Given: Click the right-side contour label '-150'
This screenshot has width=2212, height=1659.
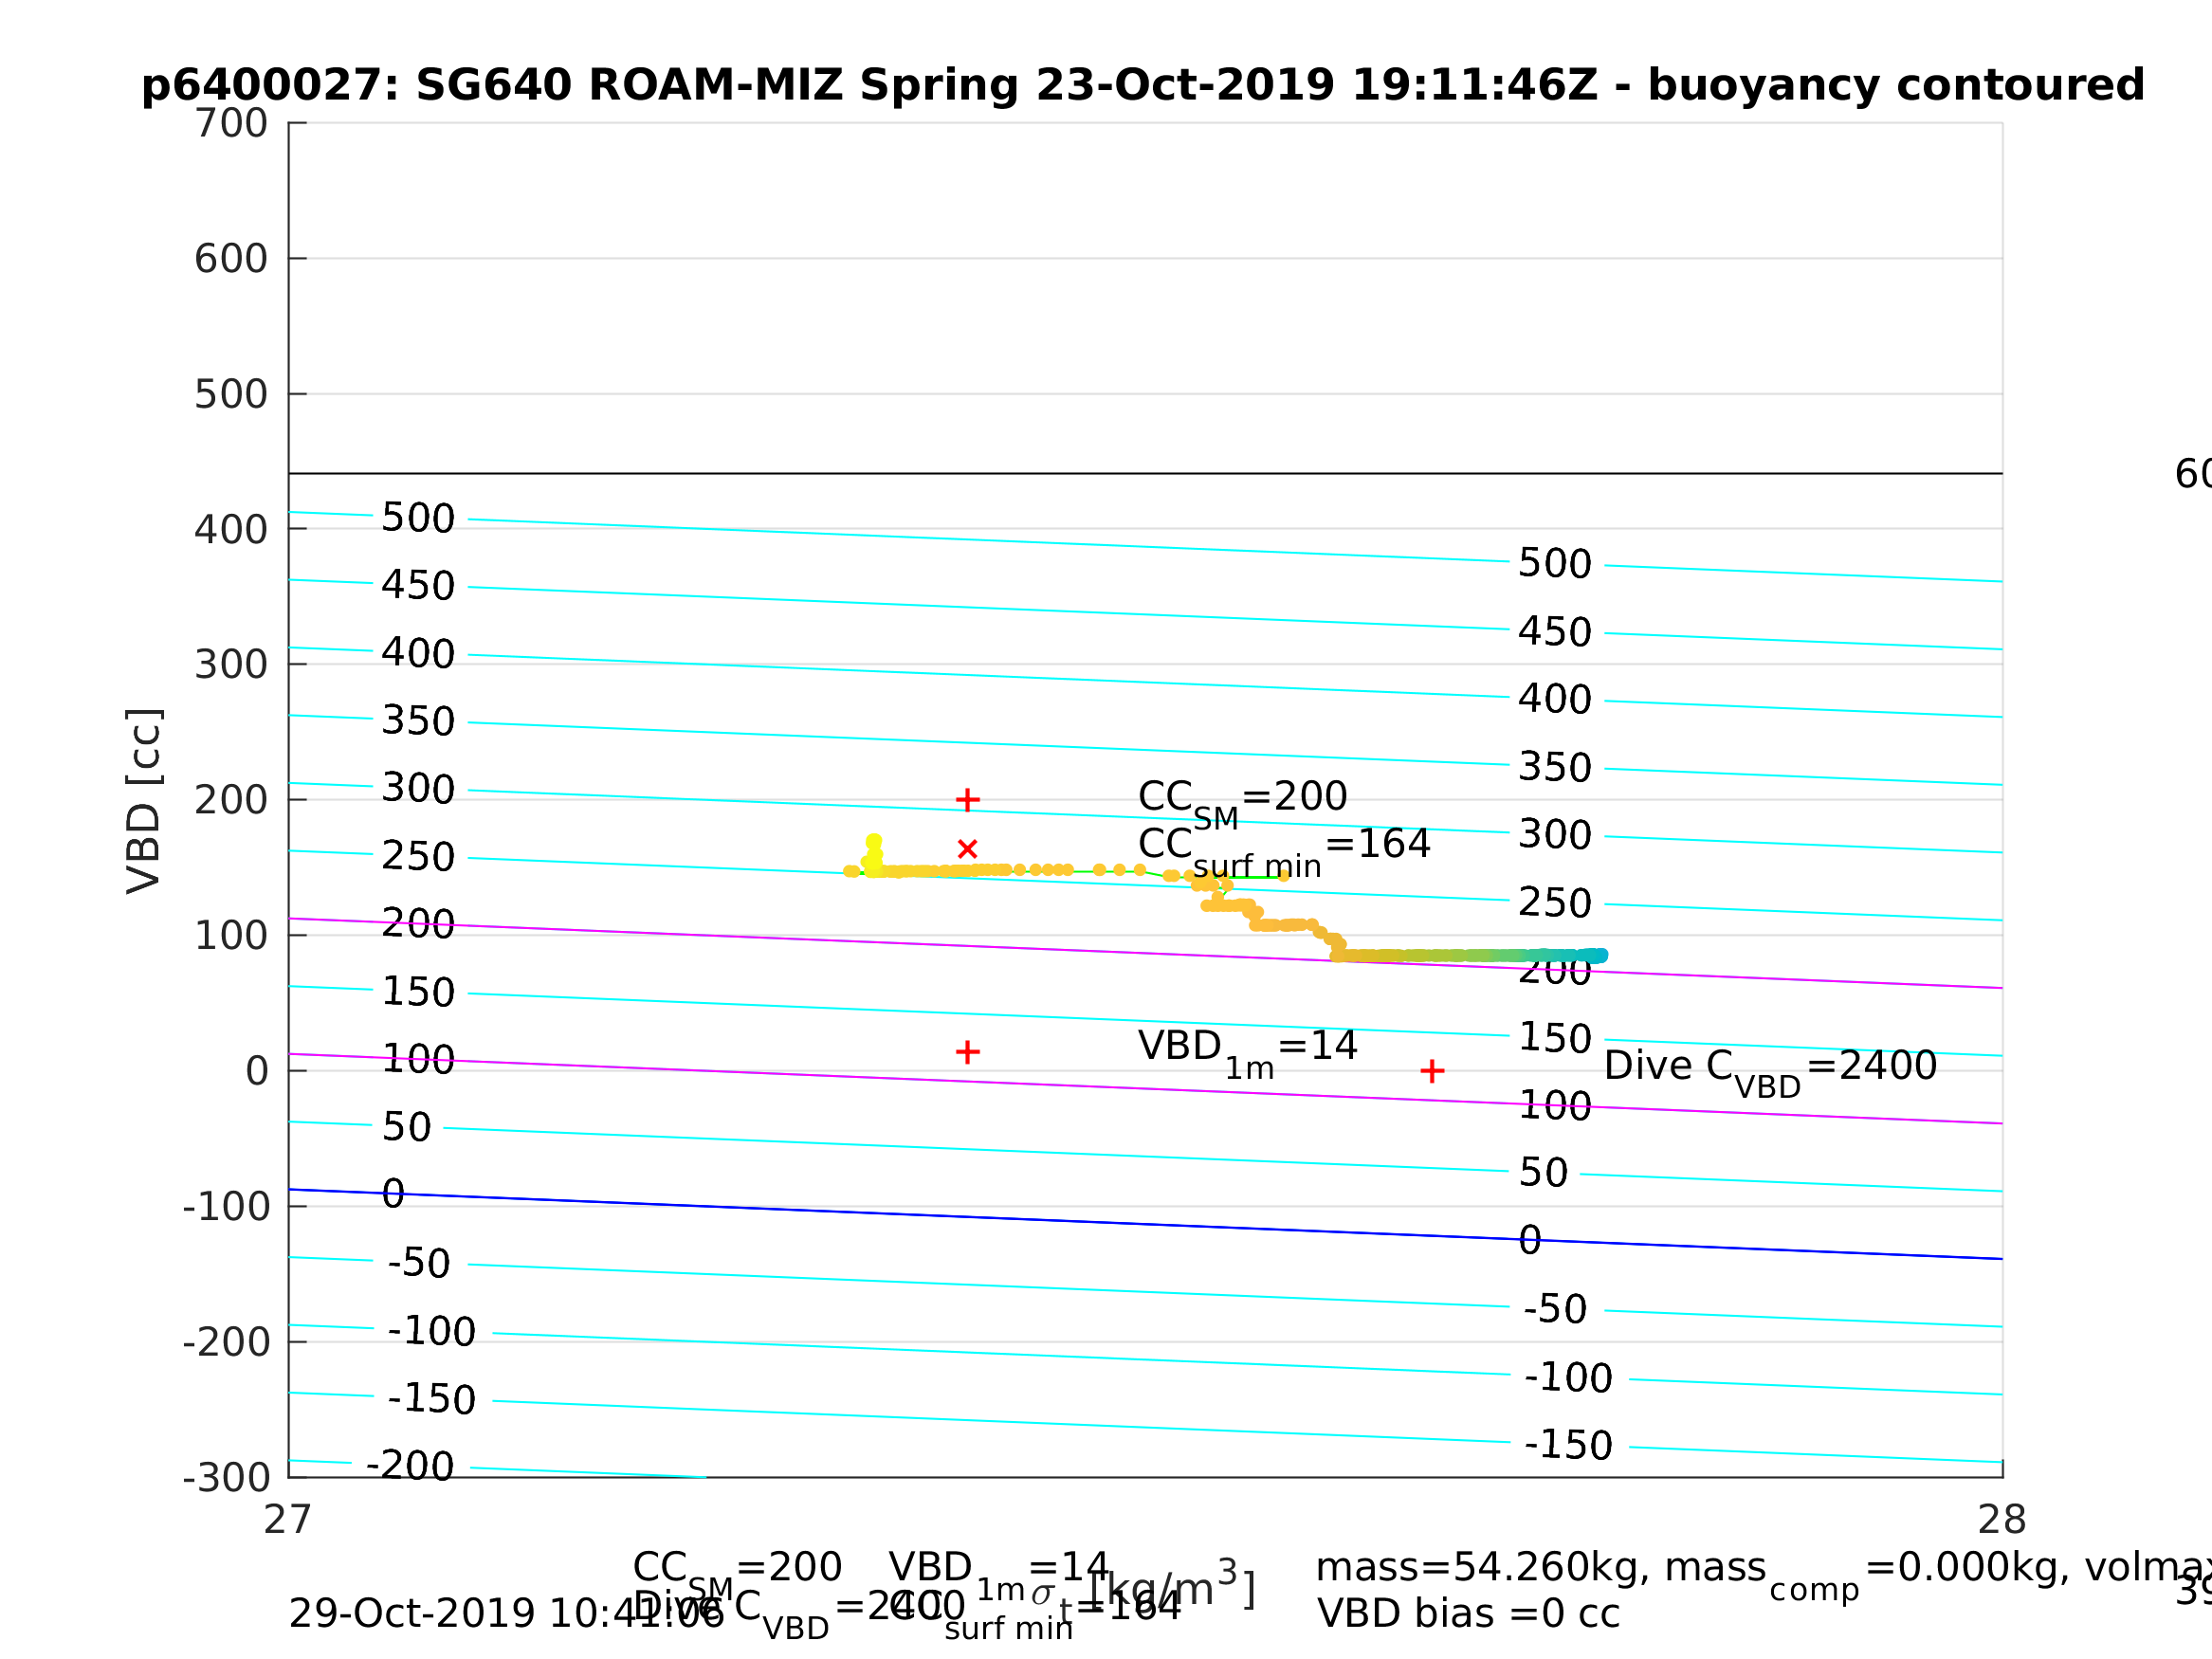Looking at the screenshot, I should [1568, 1445].
